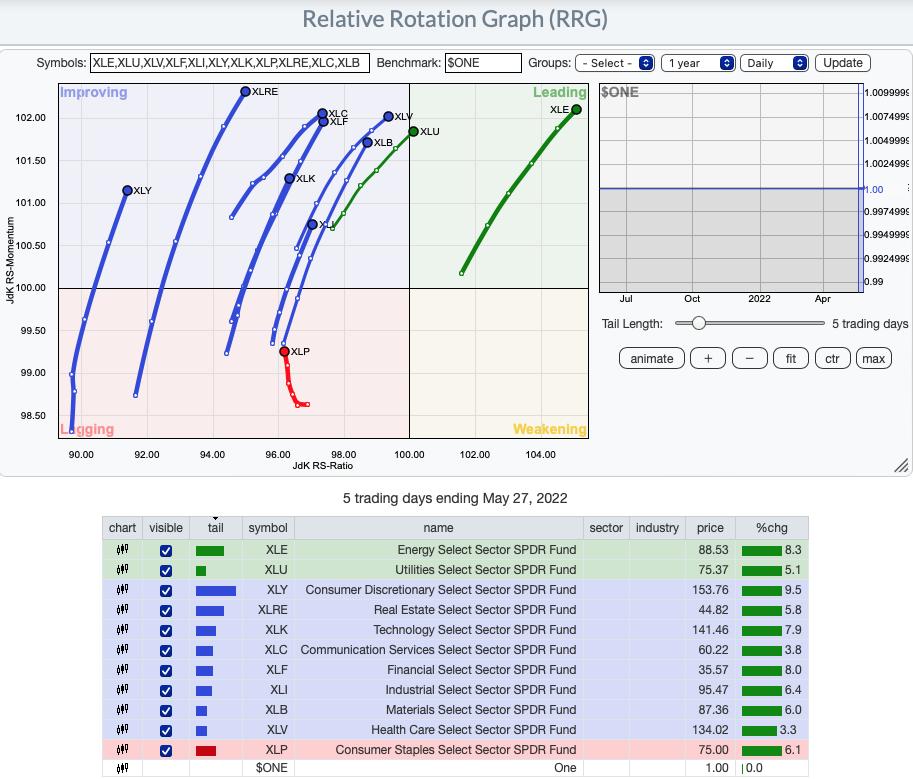The height and width of the screenshot is (779, 913).
Task: Open the chart icon for XLY row
Action: (x=123, y=590)
